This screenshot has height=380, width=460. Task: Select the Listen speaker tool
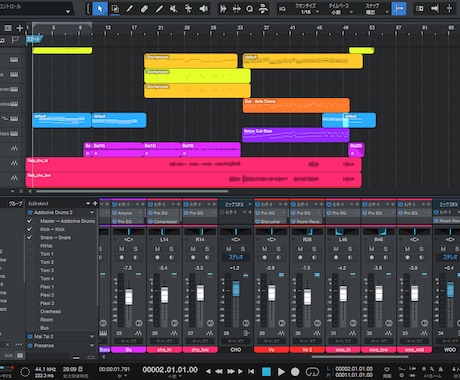(203, 9)
